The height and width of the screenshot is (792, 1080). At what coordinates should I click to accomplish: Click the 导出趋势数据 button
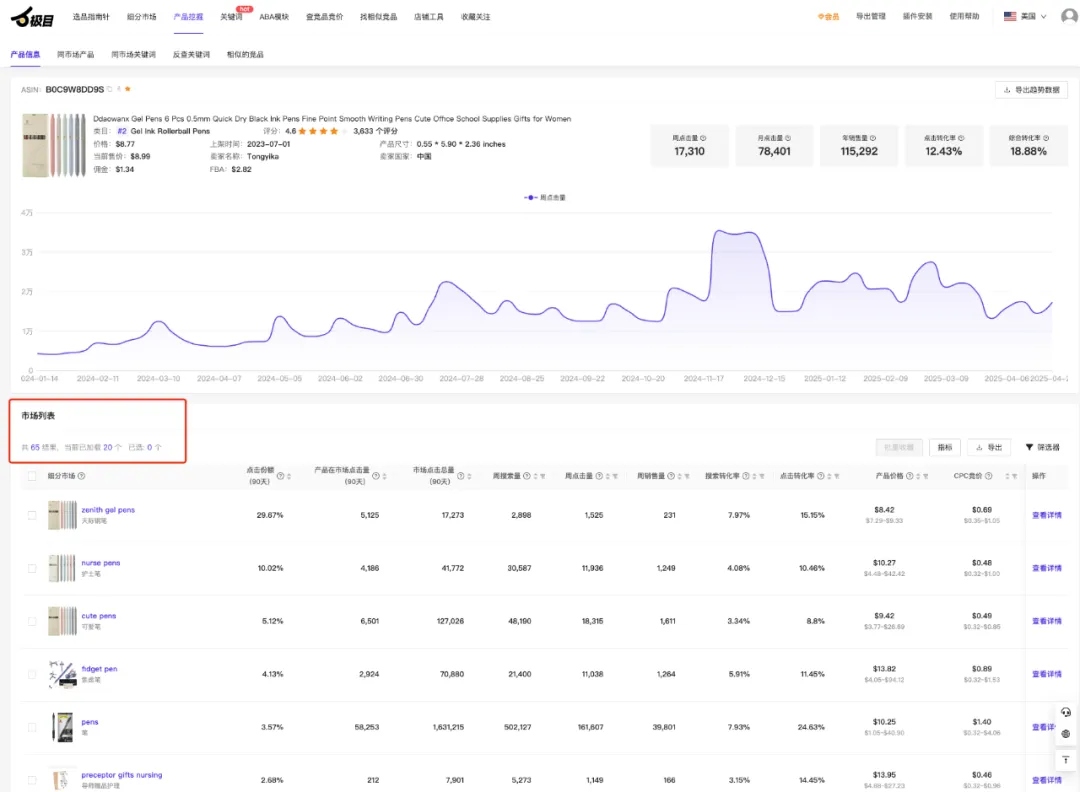1031,90
